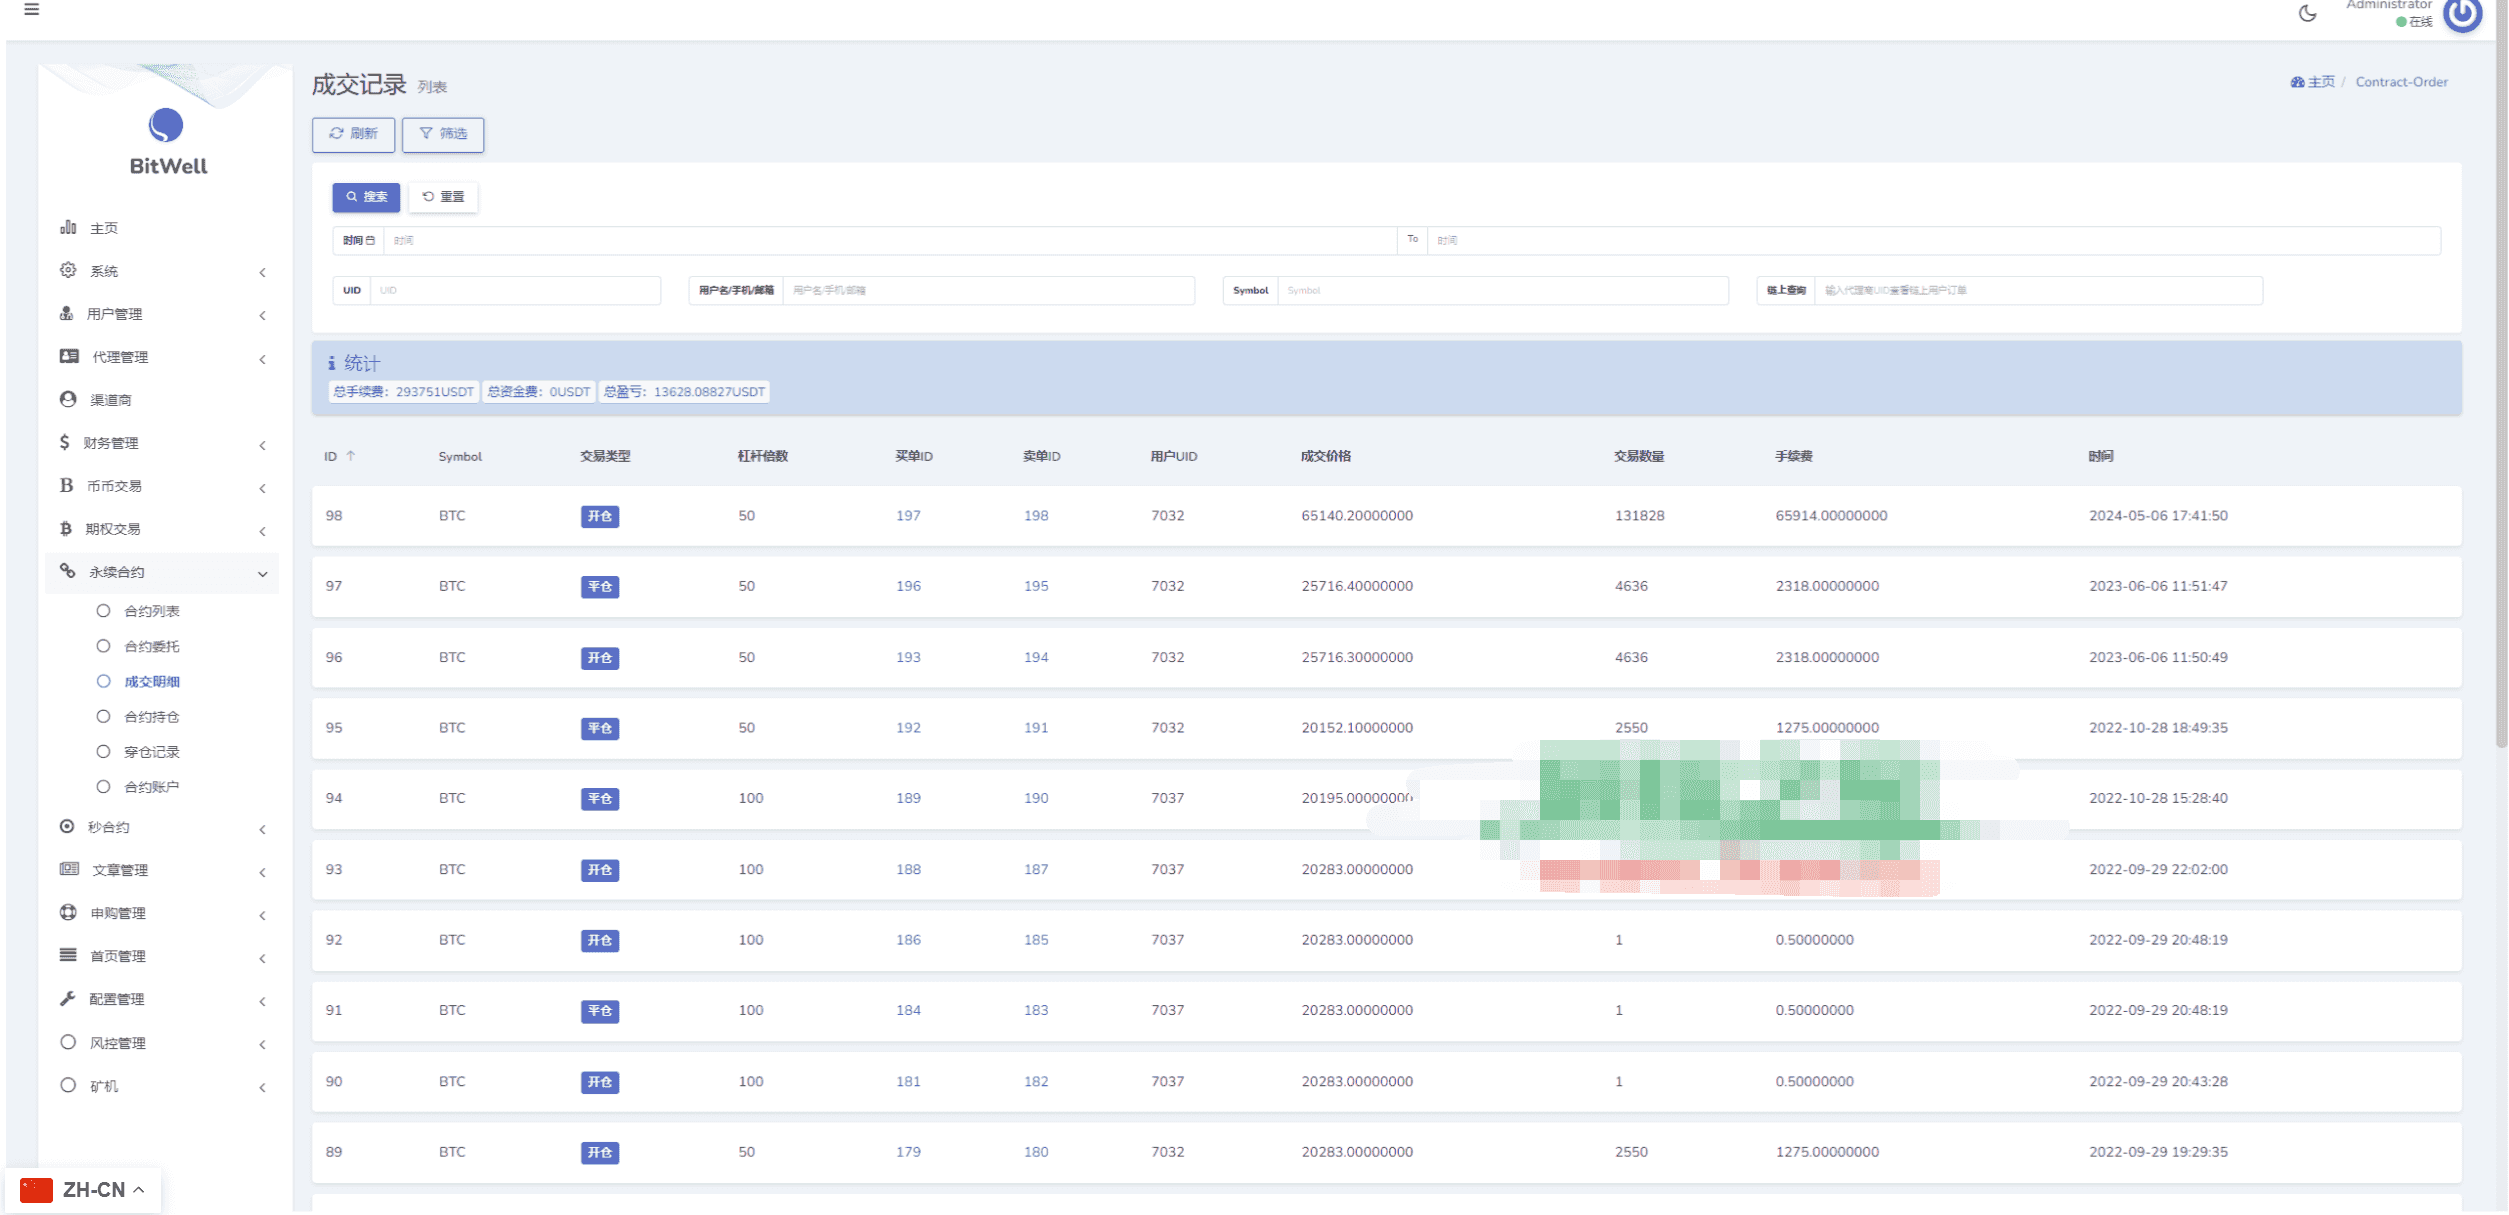Switch to dark mode moon icon

tap(2308, 13)
